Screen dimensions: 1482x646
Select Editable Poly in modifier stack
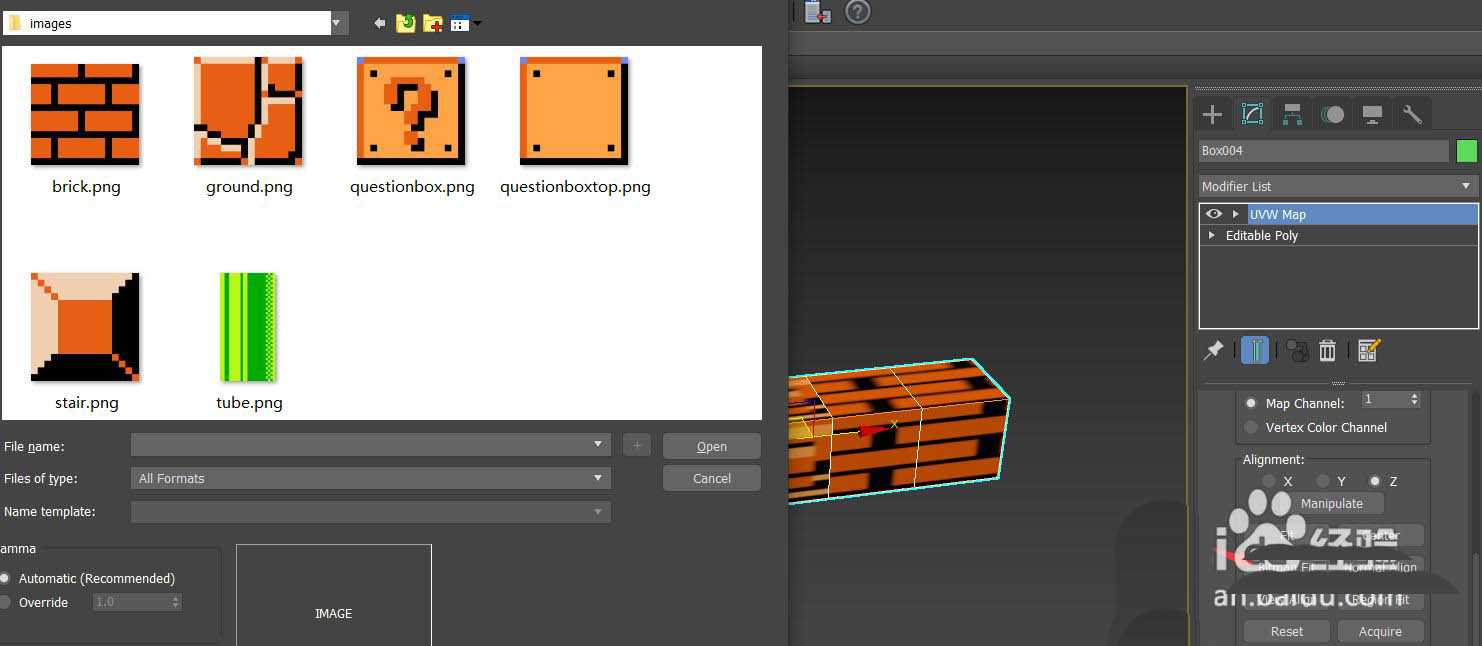click(1338, 235)
